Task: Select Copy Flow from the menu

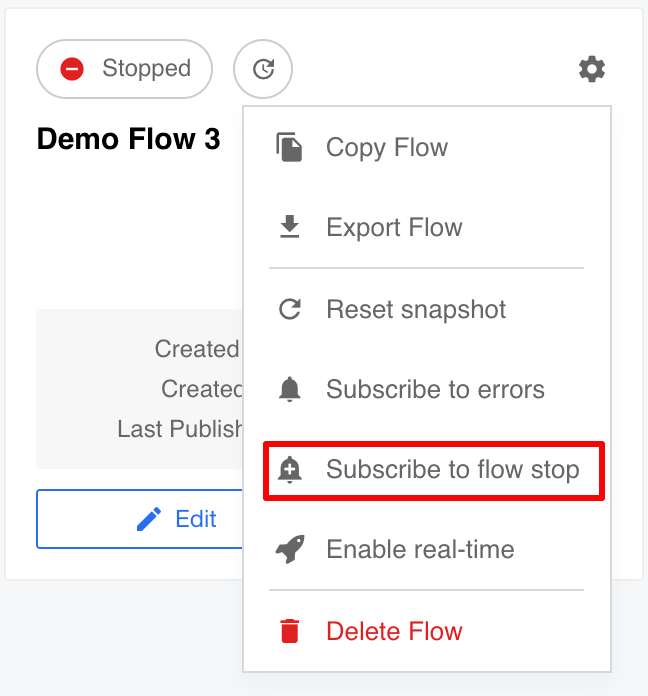Action: click(427, 147)
